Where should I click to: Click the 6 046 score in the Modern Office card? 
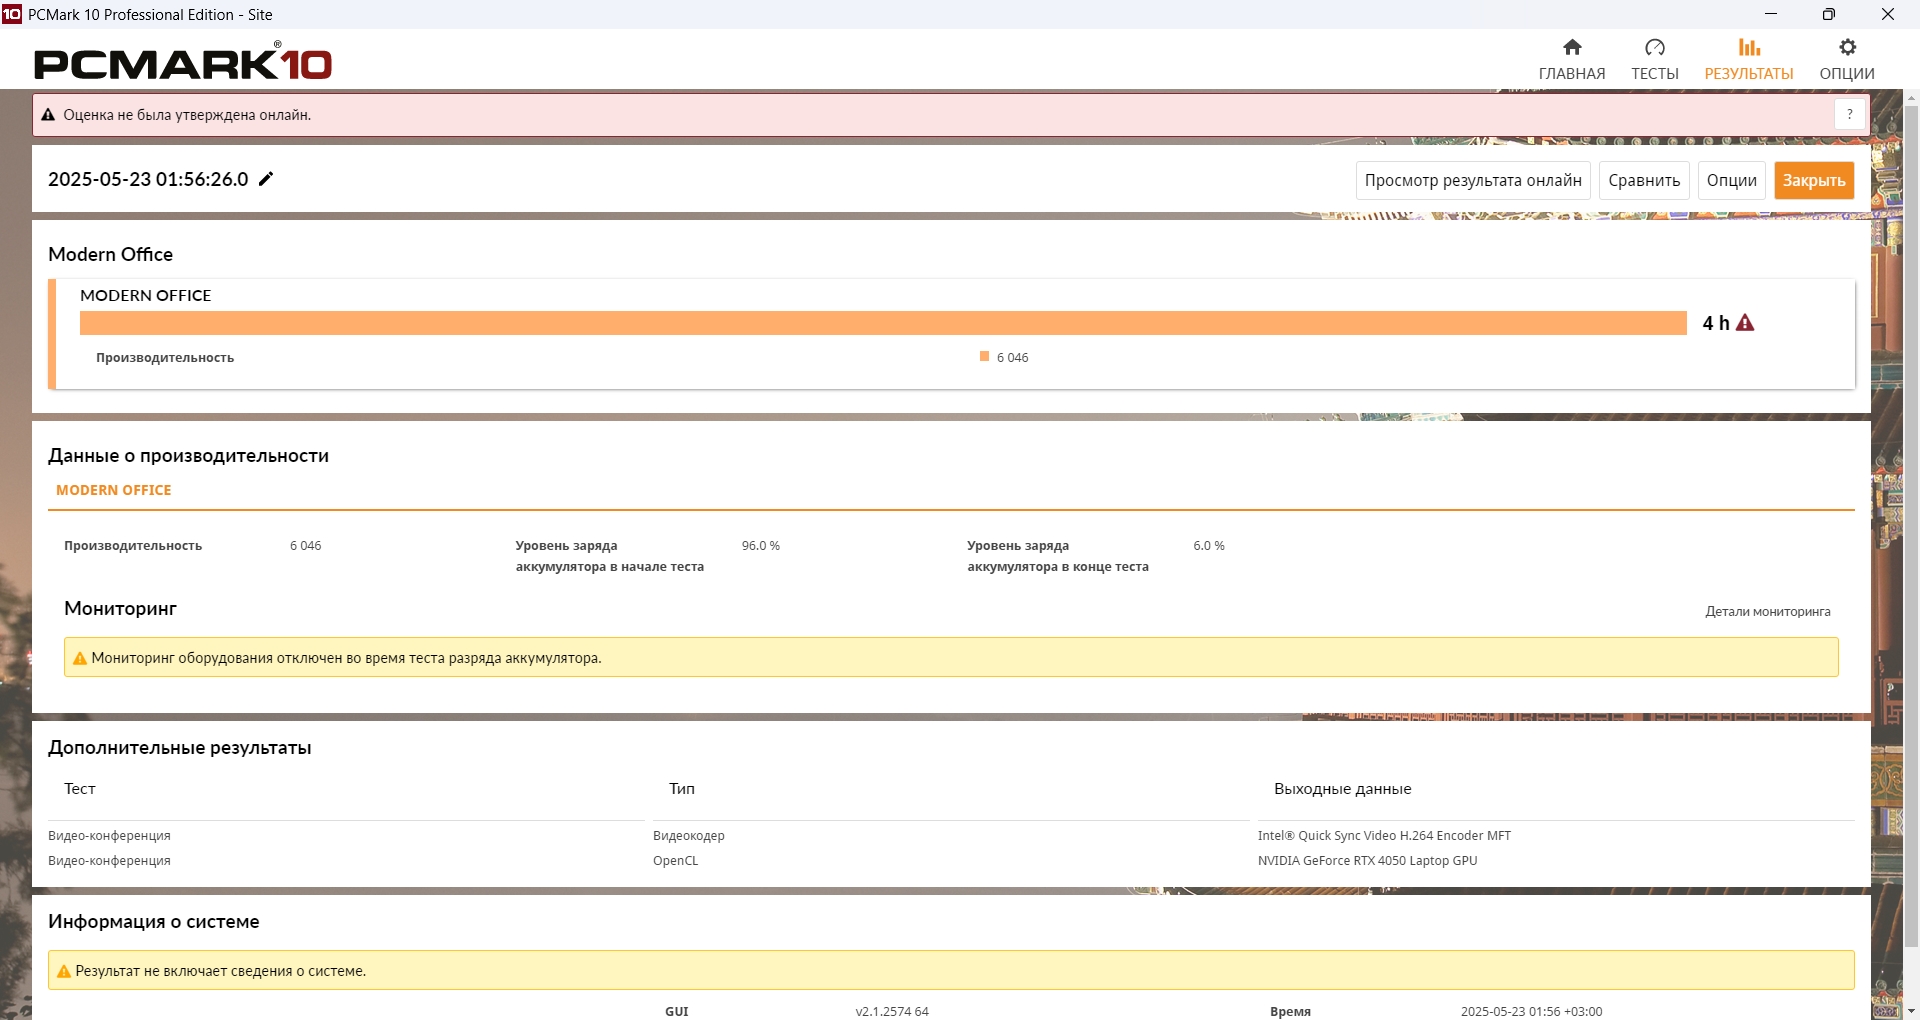click(1012, 358)
